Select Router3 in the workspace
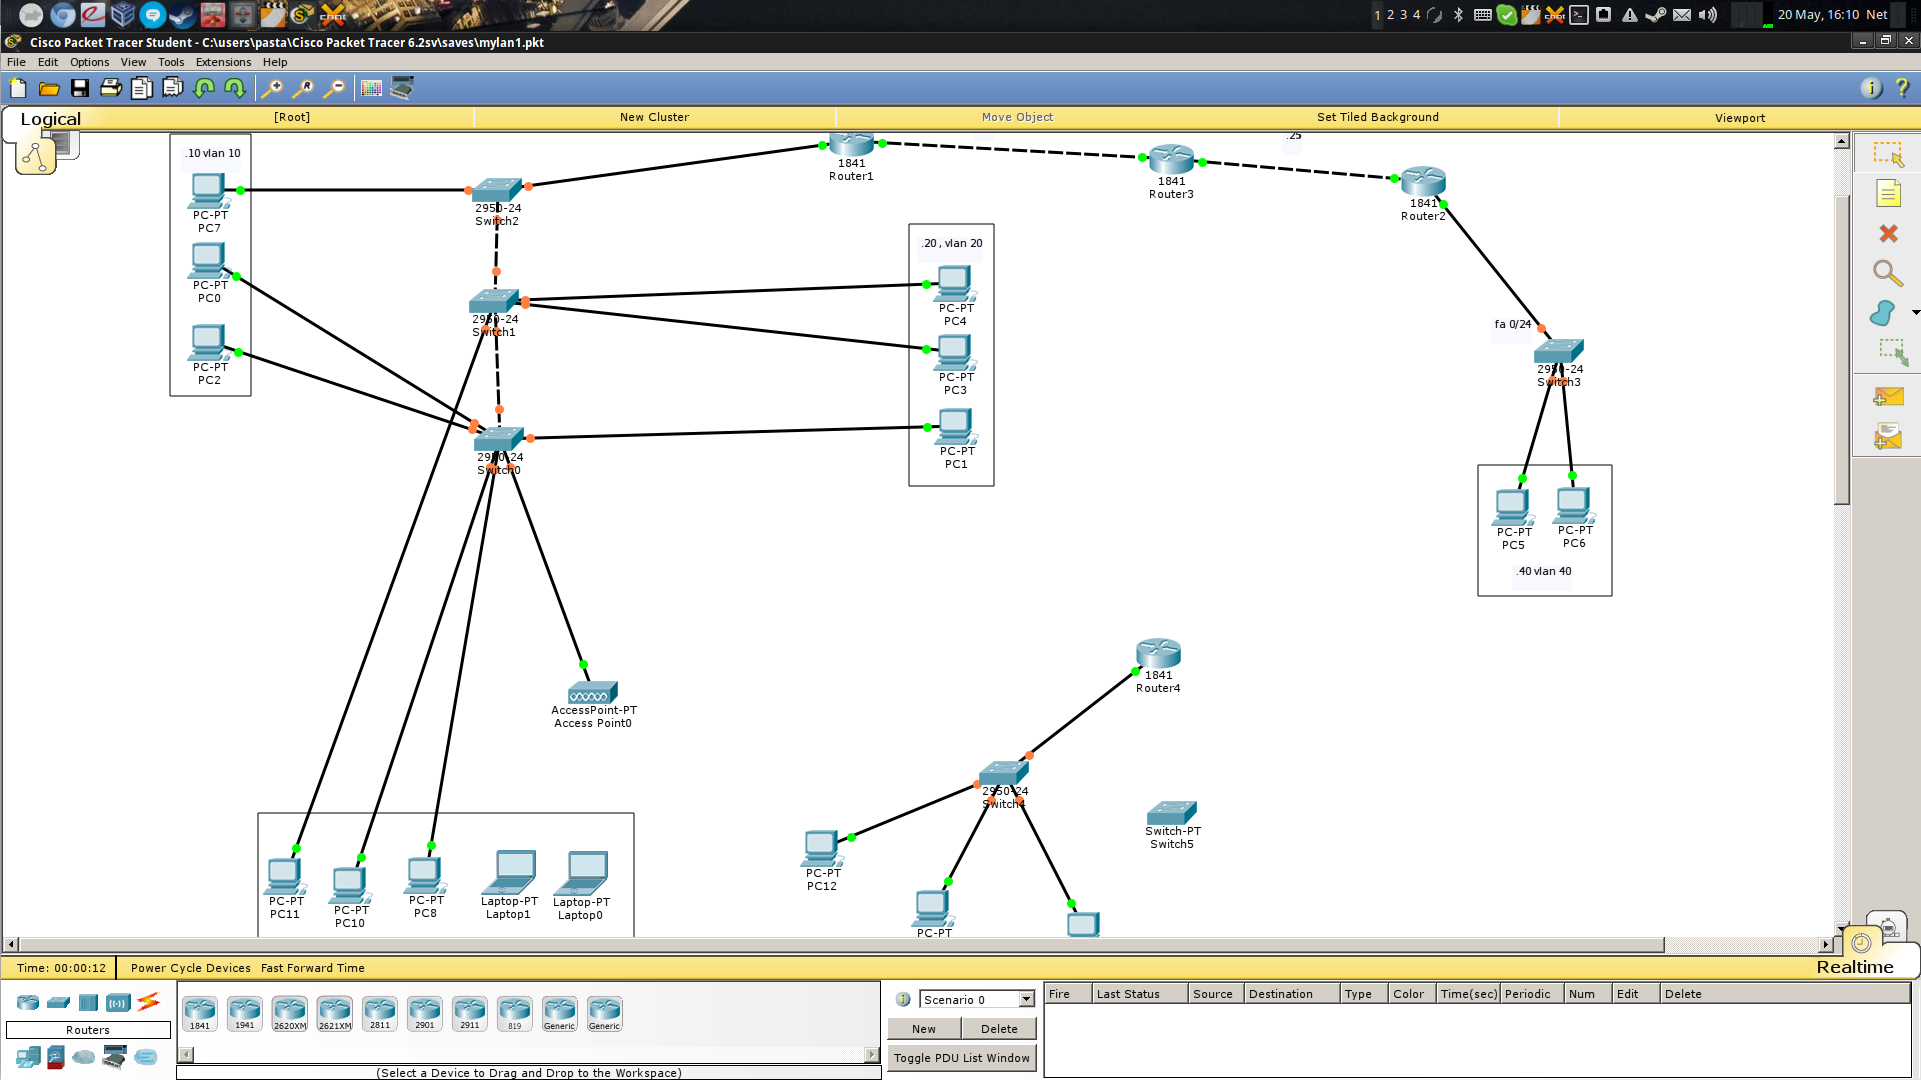 (1171, 160)
